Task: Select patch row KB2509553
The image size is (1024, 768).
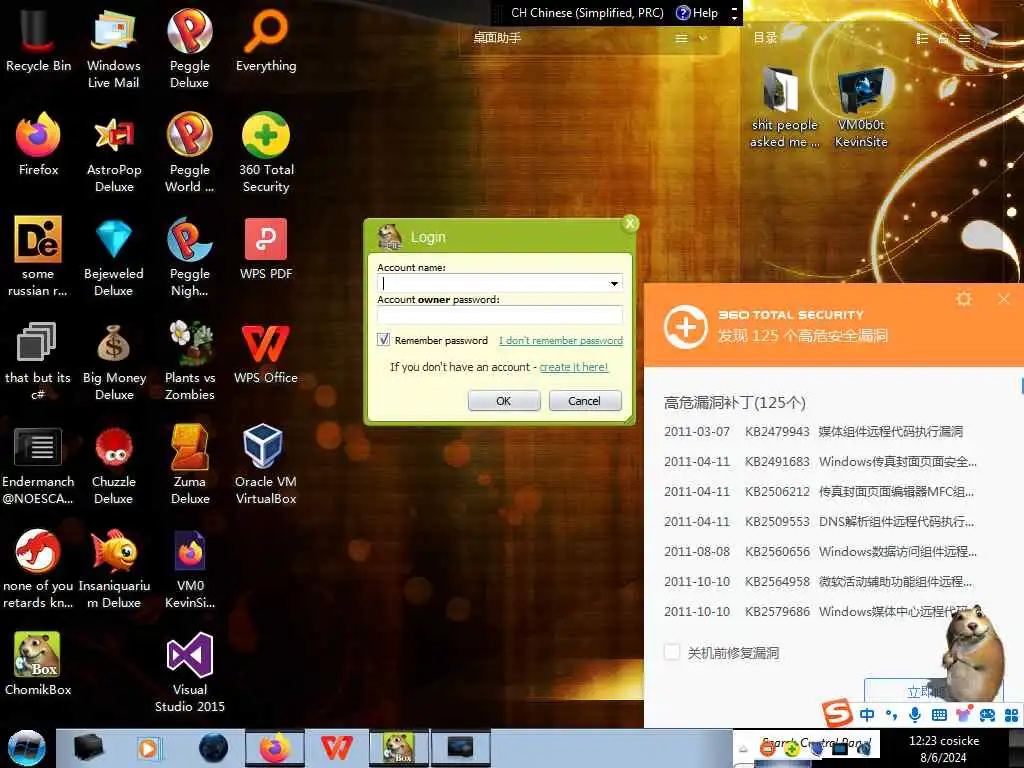Action: (820, 522)
